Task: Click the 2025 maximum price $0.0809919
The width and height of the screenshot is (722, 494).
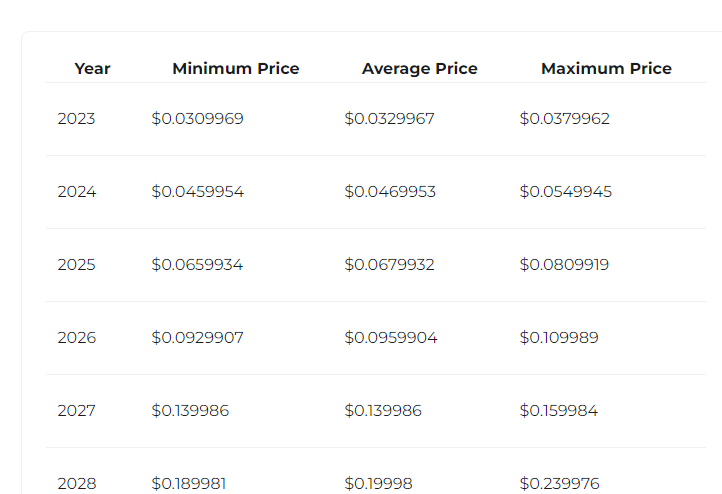Action: point(565,265)
